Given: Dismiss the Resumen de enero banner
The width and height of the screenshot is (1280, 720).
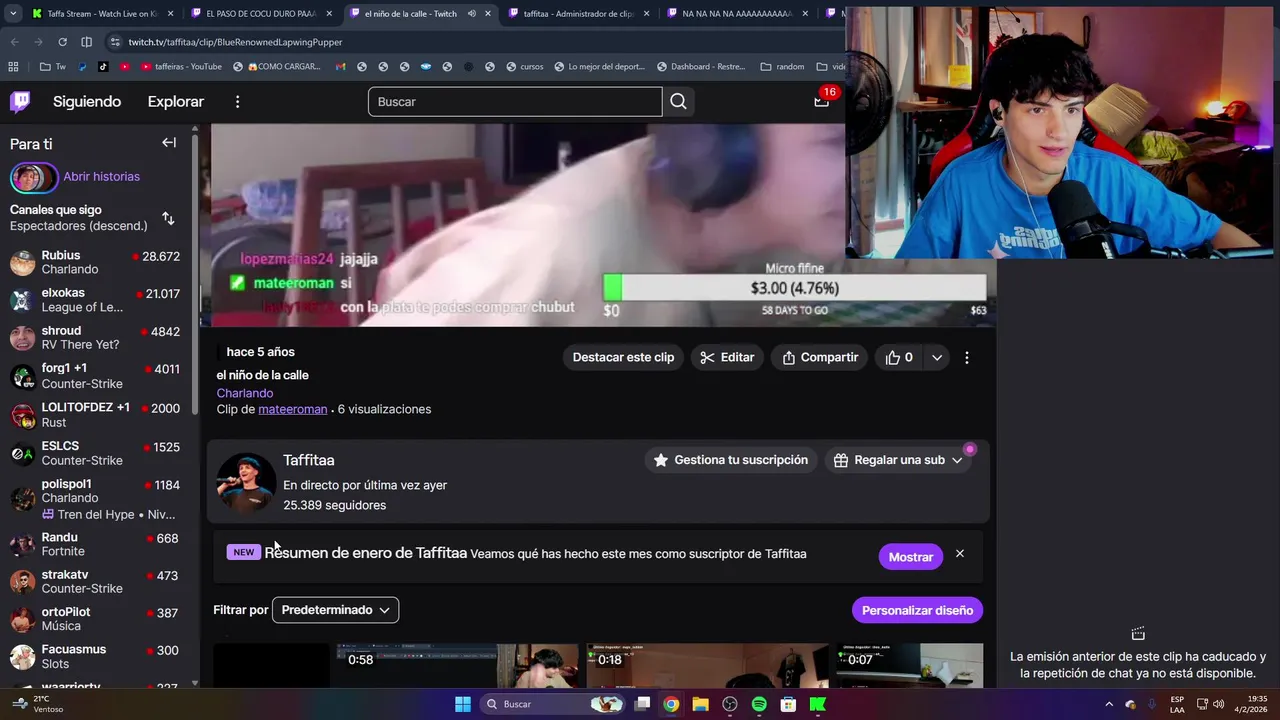Looking at the screenshot, I should click(959, 554).
